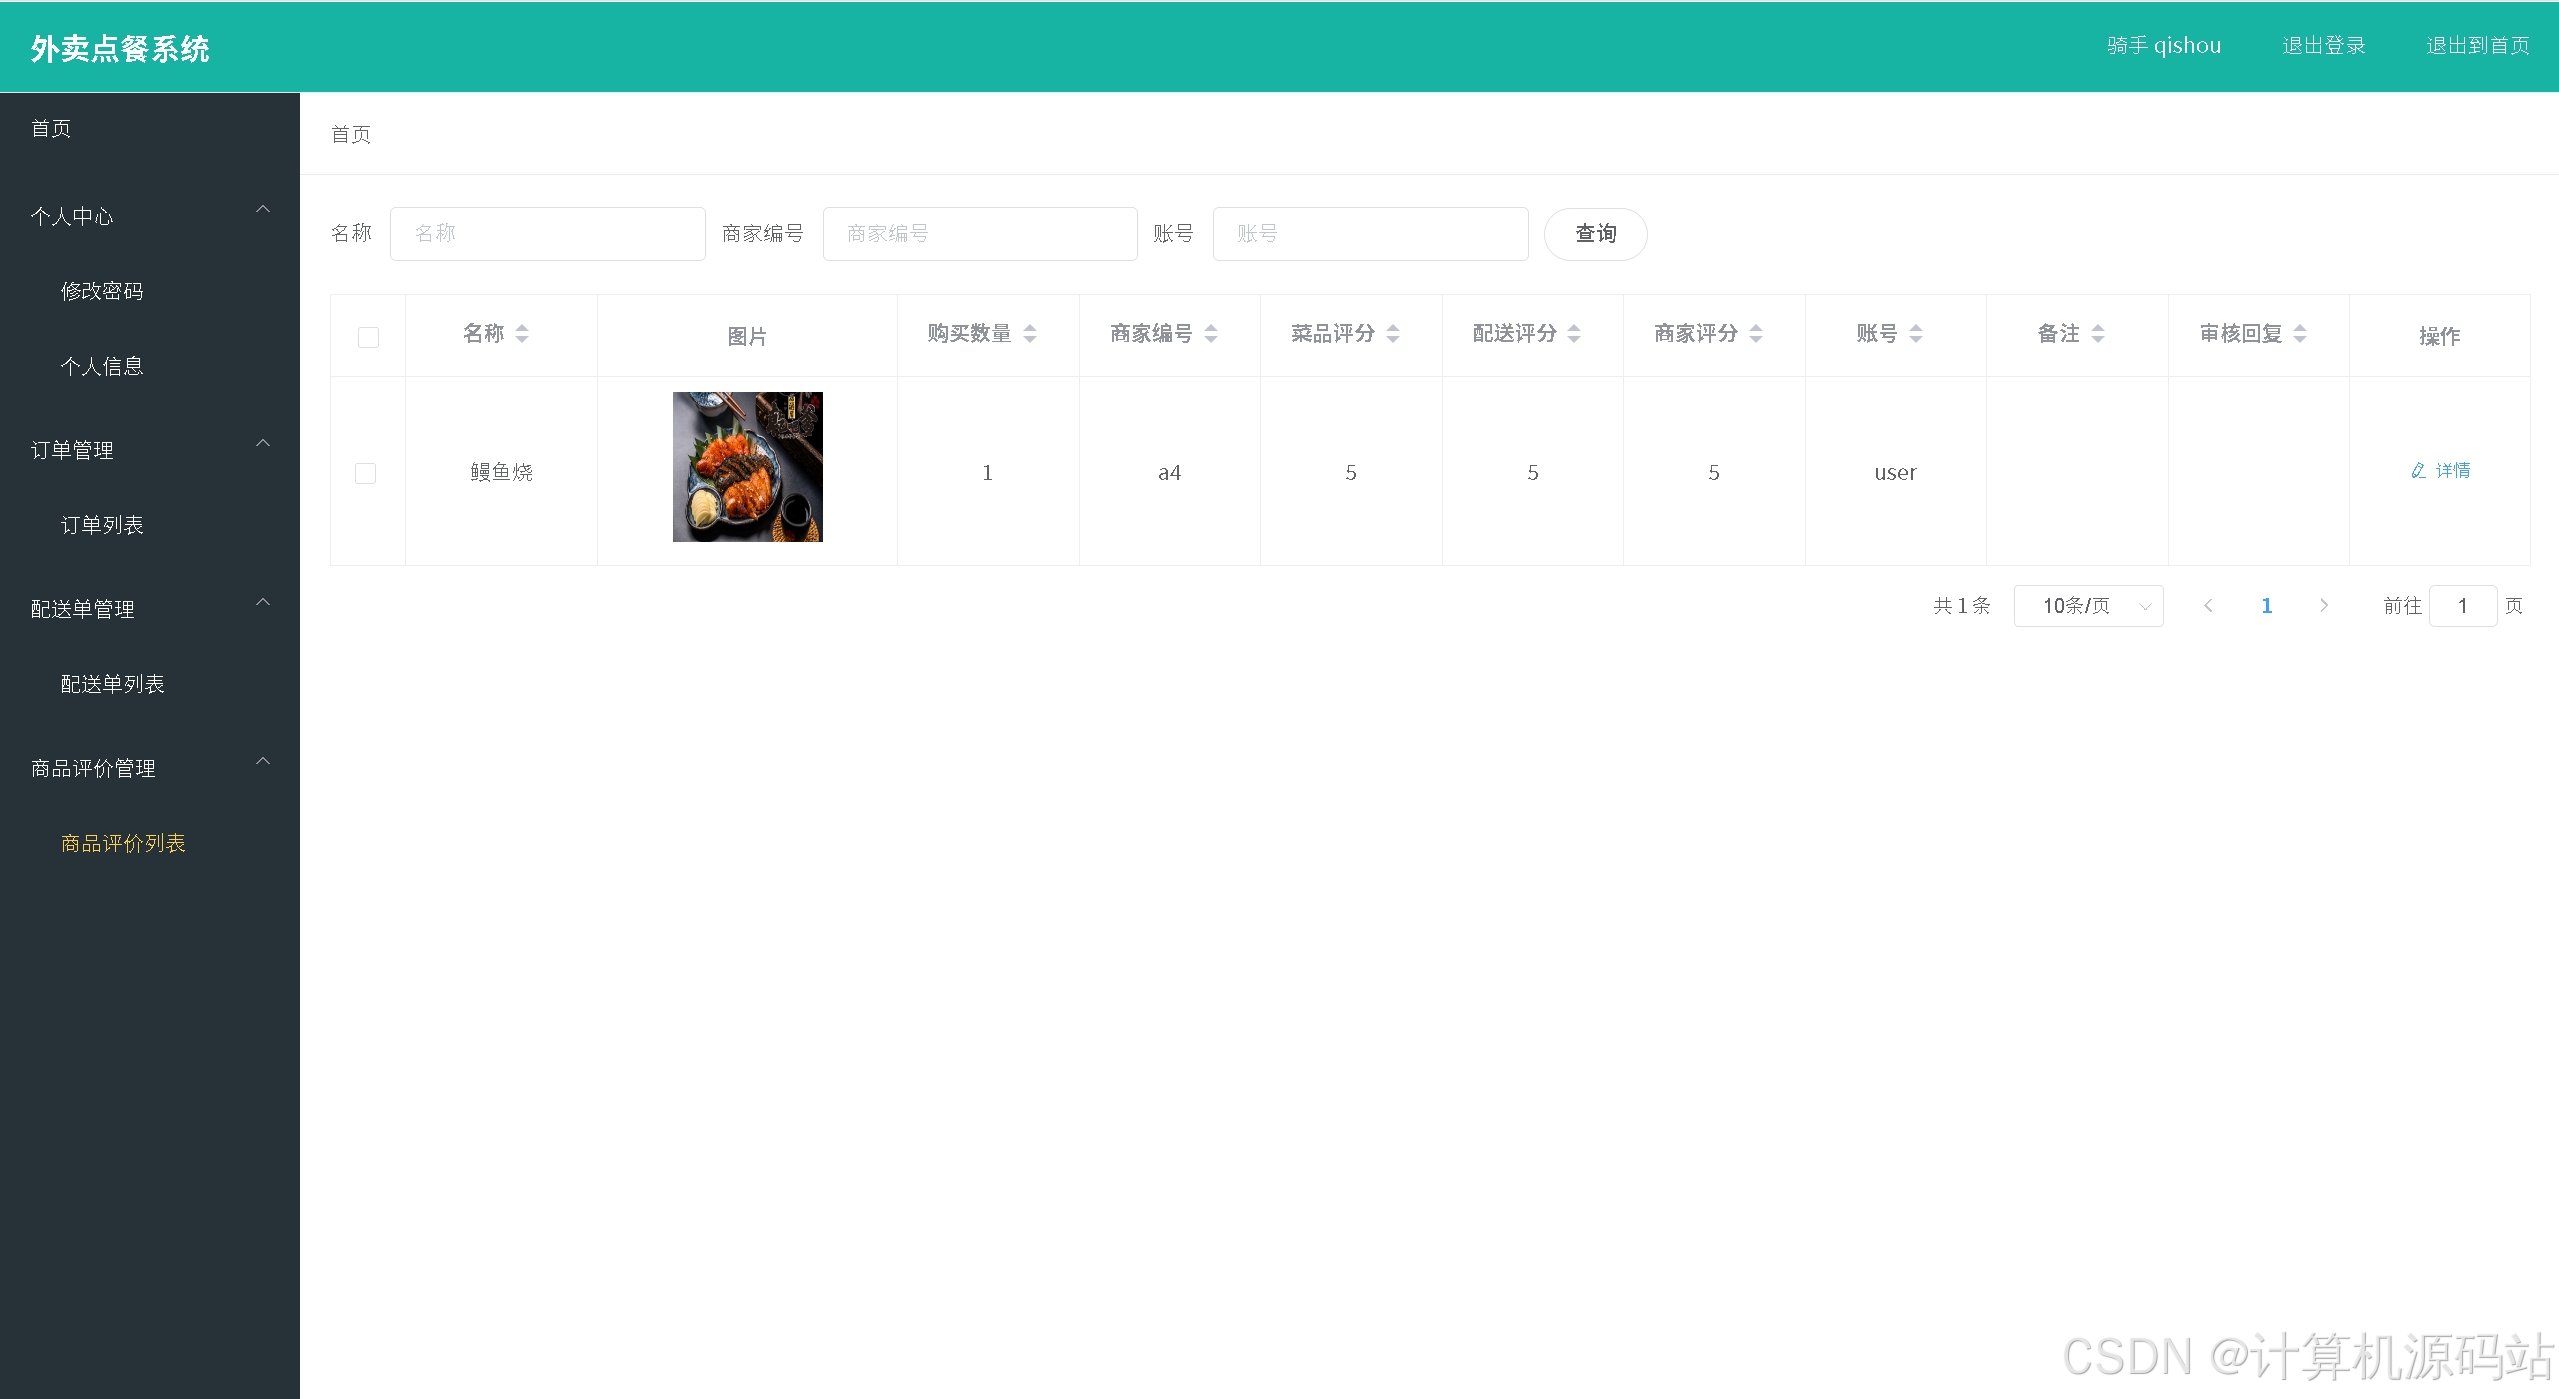This screenshot has width=2559, height=1399.
Task: Go to previous page arrow
Action: click(x=2208, y=606)
